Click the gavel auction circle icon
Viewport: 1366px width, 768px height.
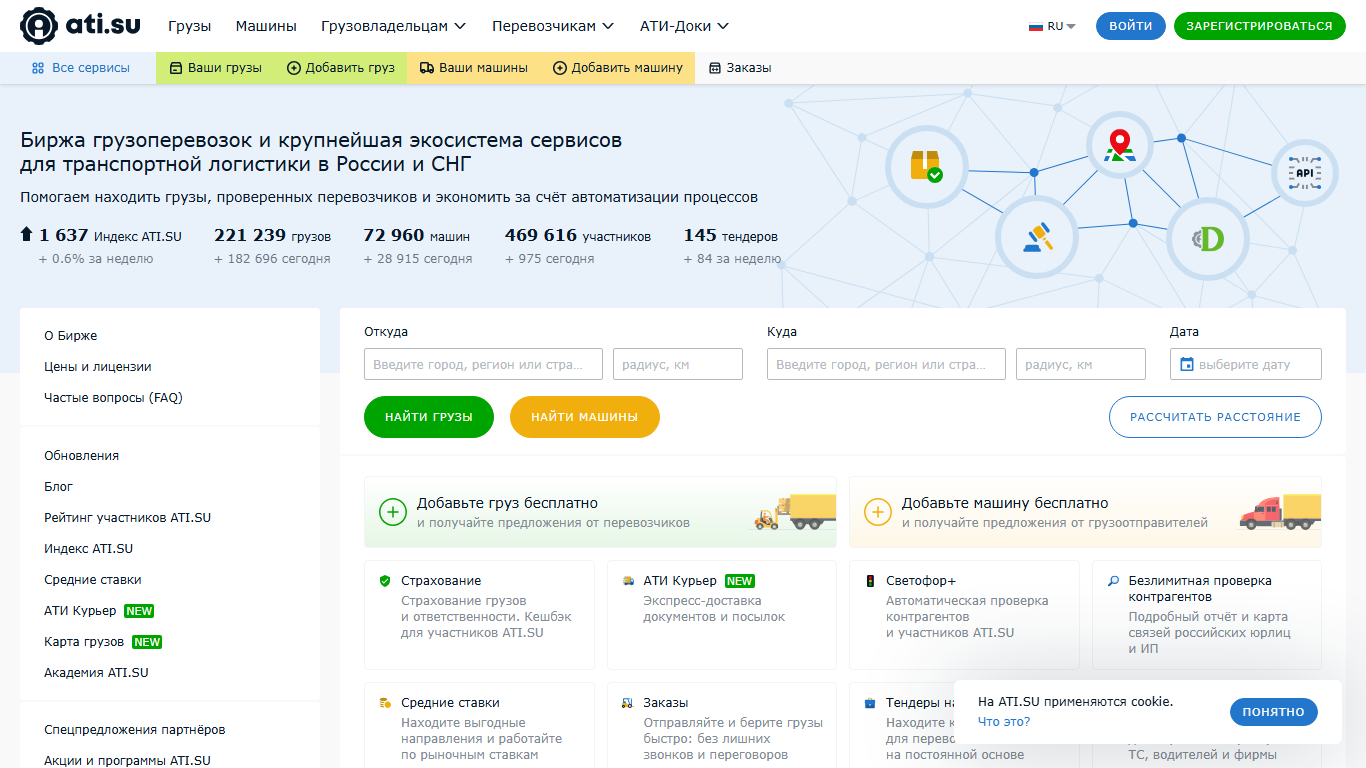(x=1038, y=238)
